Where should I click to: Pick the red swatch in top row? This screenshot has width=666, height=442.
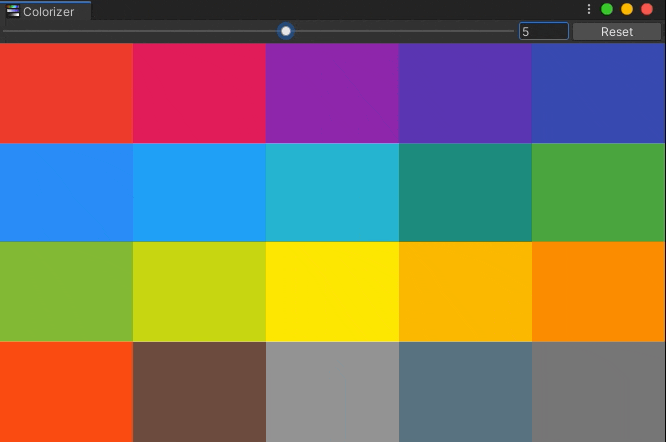(66, 93)
